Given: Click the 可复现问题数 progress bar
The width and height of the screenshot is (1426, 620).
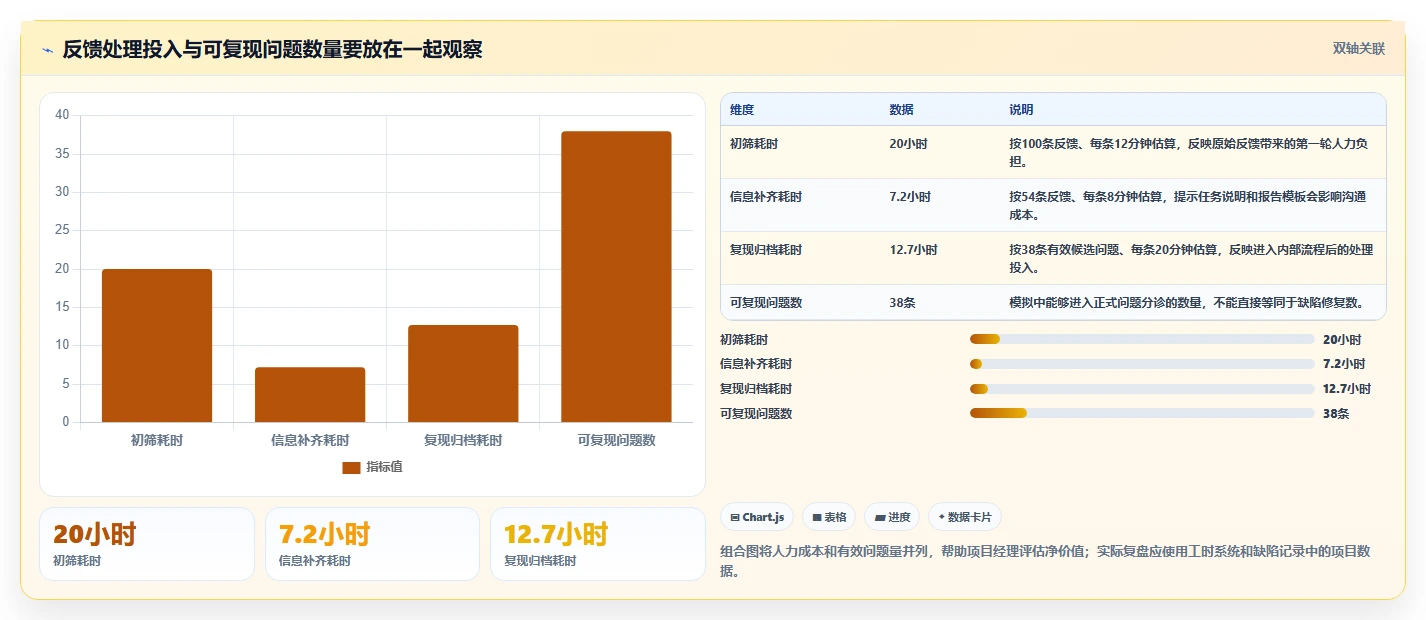Looking at the screenshot, I should pyautogui.click(x=1142, y=413).
